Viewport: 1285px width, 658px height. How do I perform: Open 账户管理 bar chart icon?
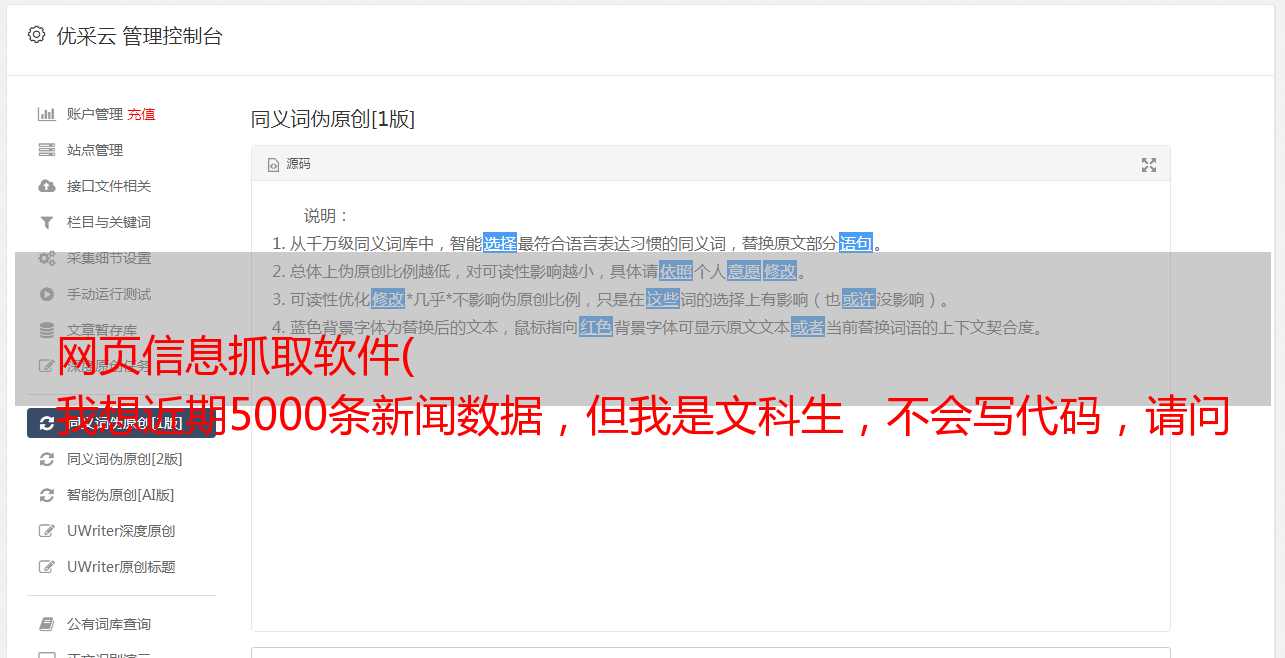coord(46,114)
